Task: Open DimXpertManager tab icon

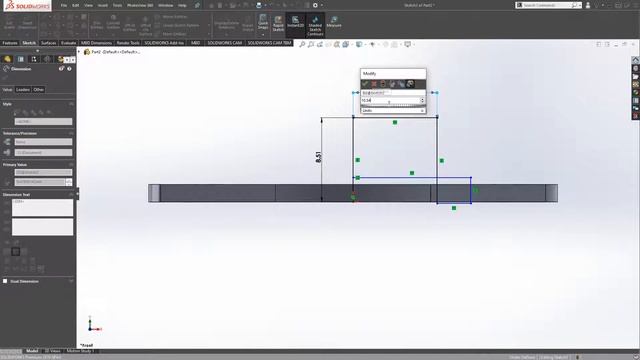Action: (x=47, y=59)
